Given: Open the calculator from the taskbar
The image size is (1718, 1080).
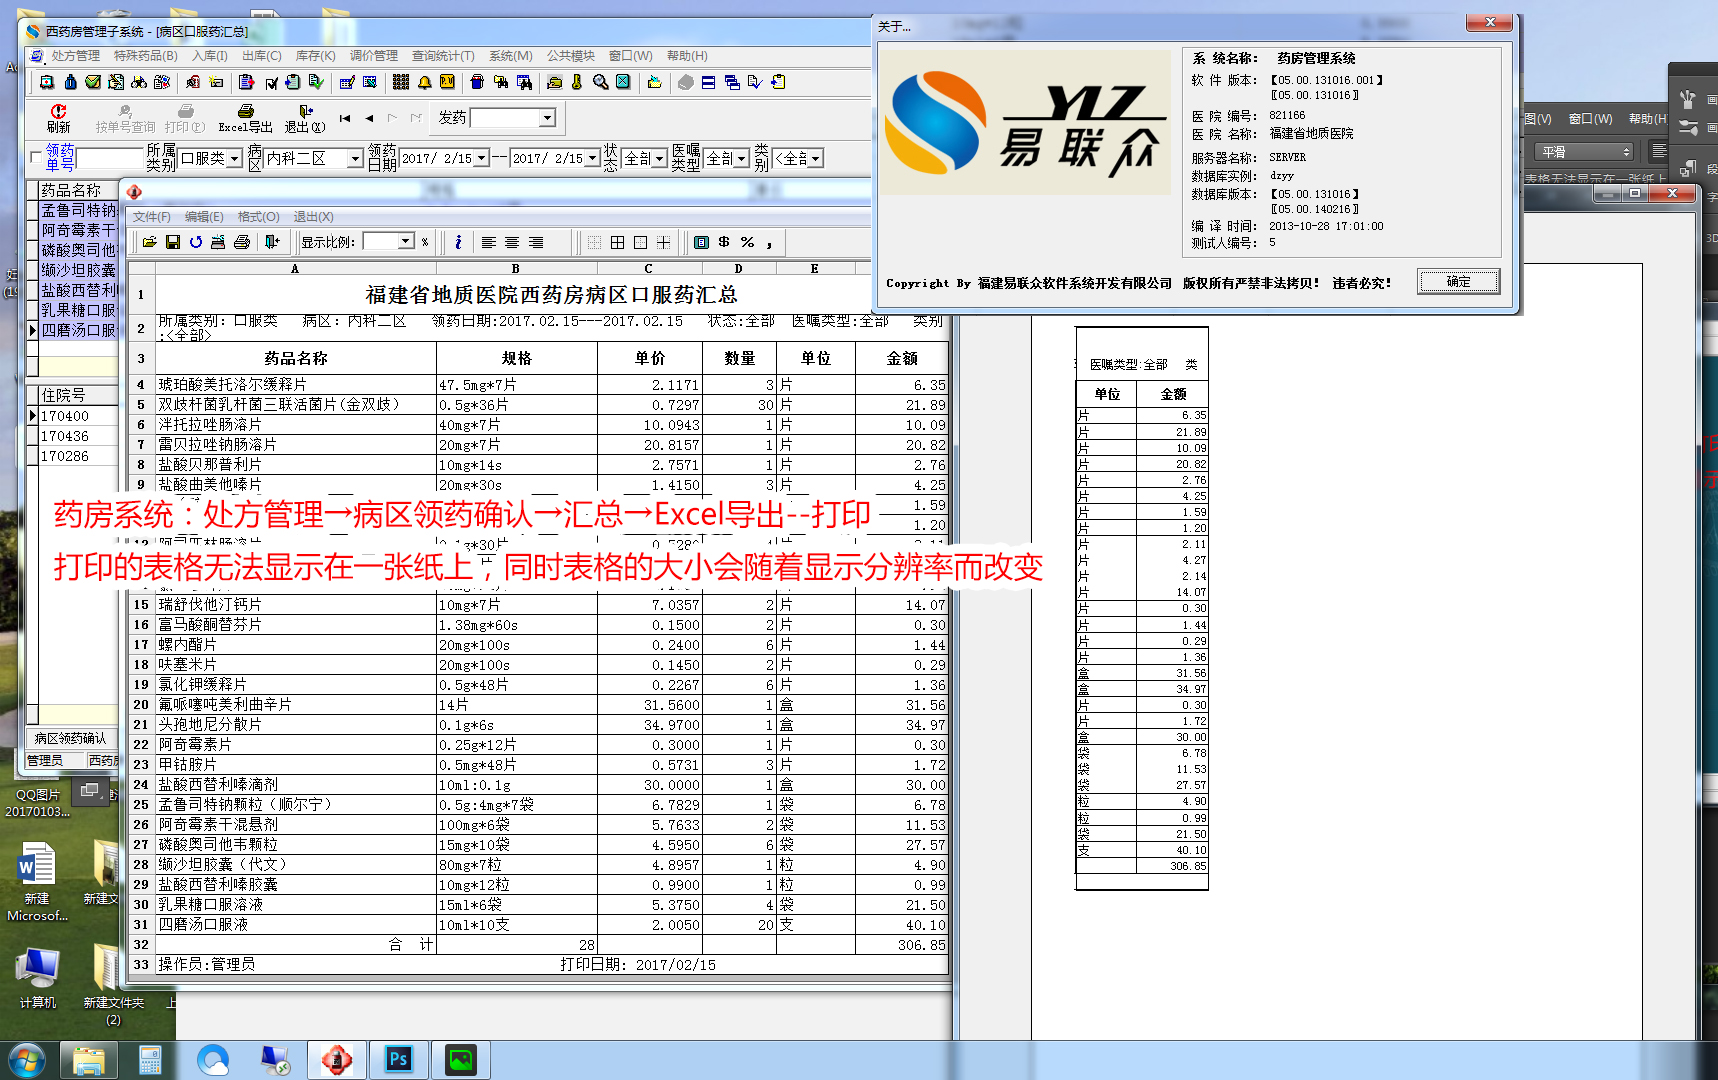Looking at the screenshot, I should pos(150,1059).
